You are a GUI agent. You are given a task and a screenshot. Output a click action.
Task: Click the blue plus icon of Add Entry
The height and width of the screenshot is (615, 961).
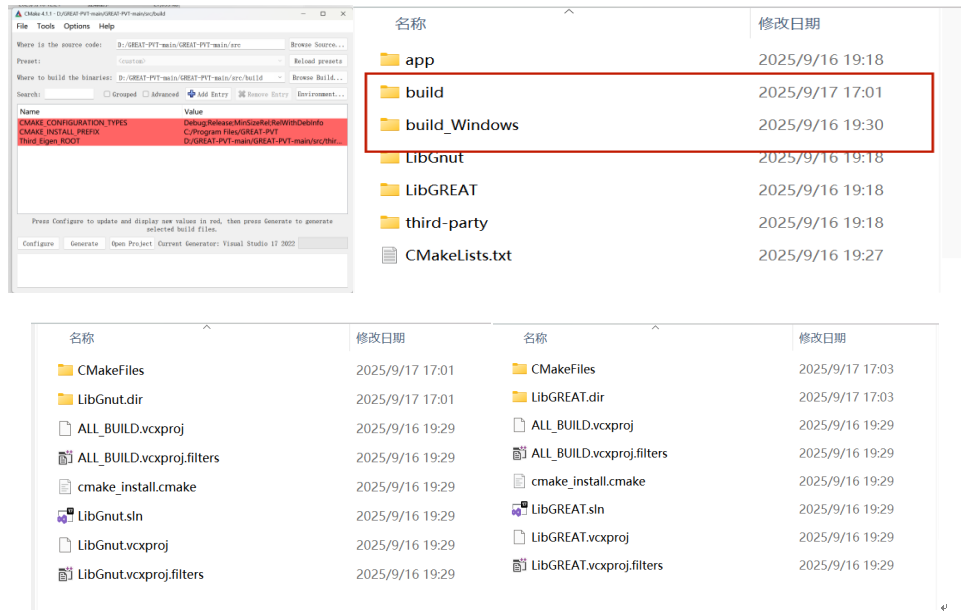[191, 94]
